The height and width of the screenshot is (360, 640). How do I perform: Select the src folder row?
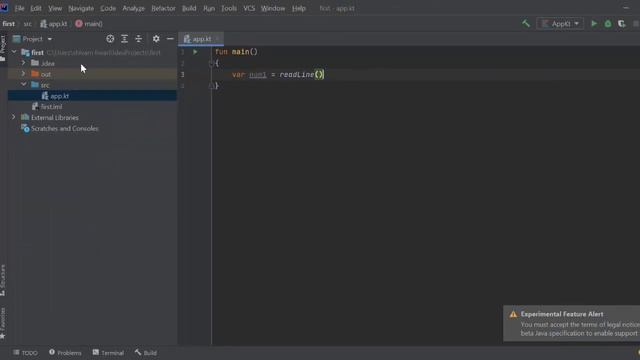pos(92,85)
